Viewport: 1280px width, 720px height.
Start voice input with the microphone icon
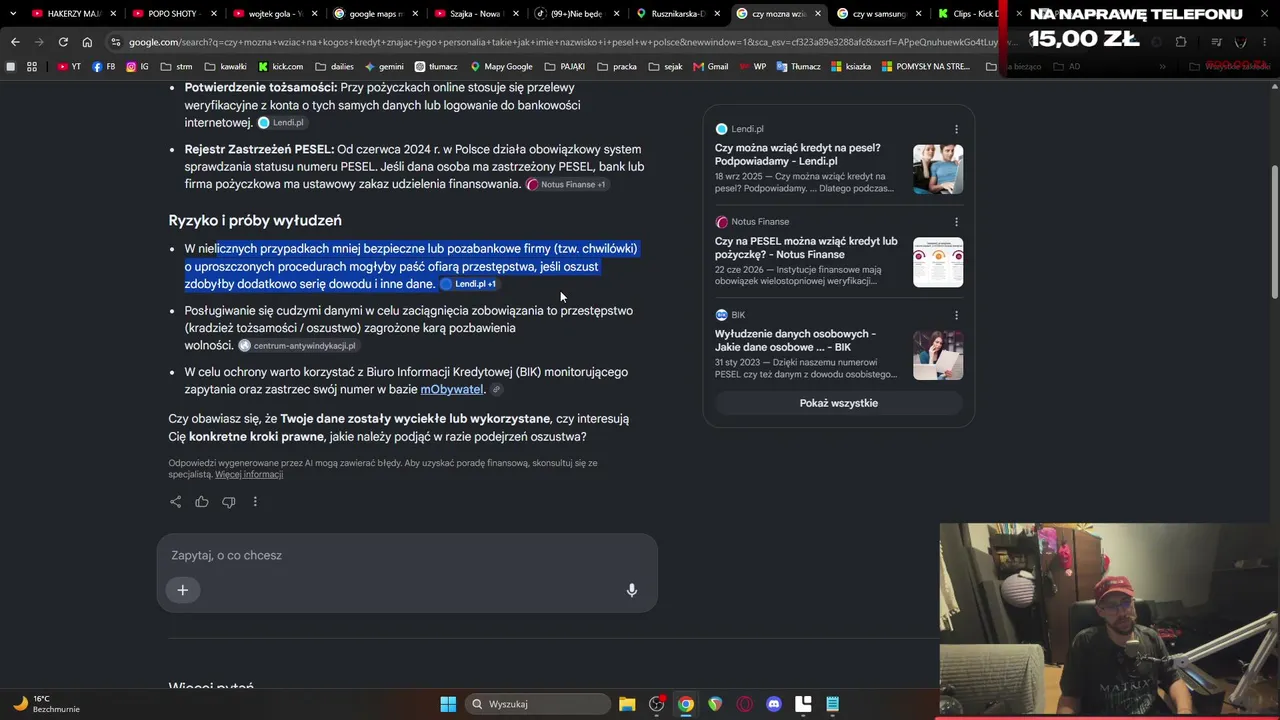pos(632,590)
